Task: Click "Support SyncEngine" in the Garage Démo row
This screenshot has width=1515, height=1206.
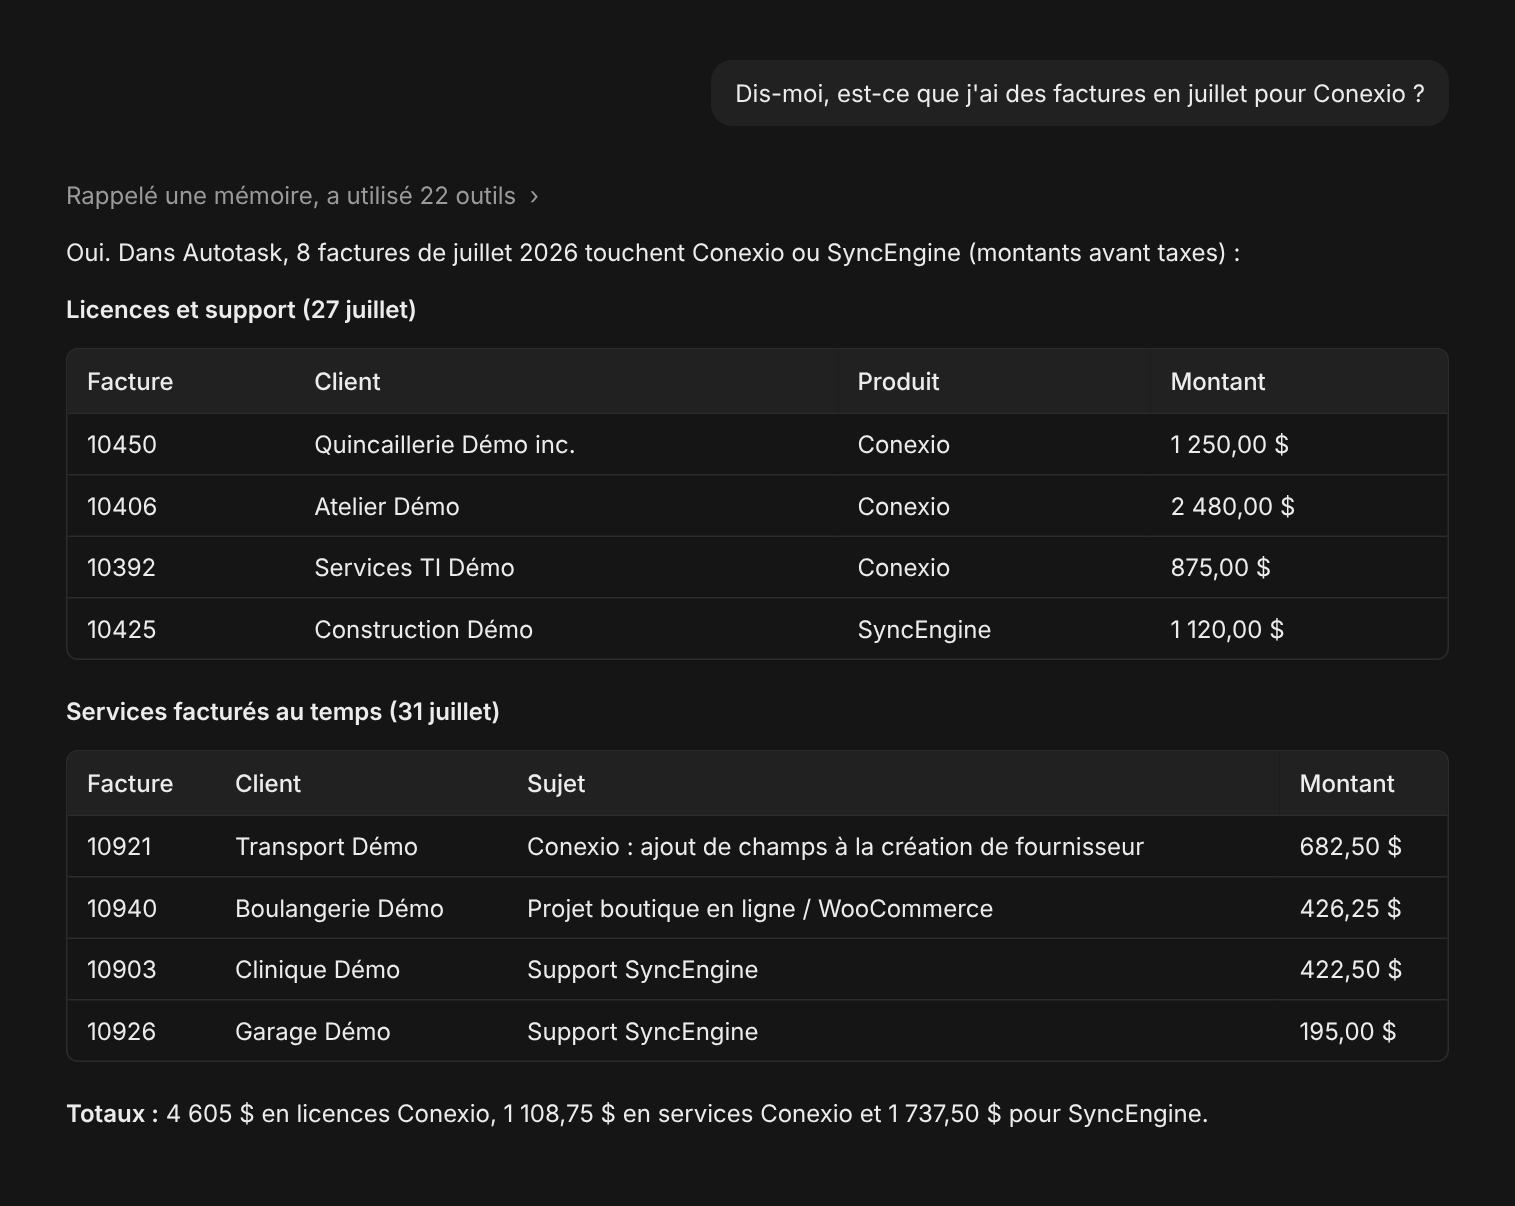Action: [642, 1032]
